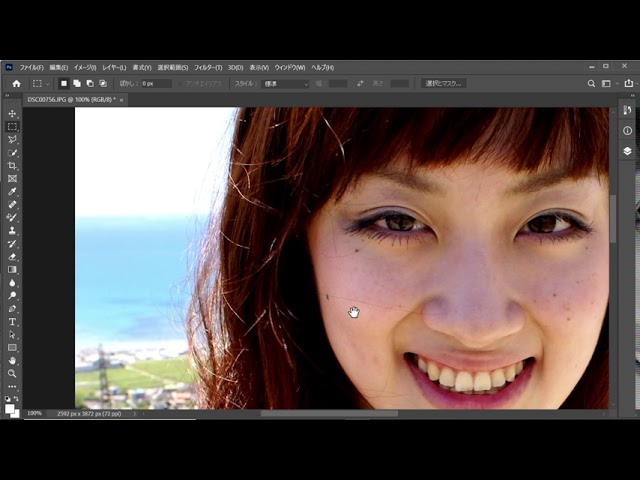The width and height of the screenshot is (640, 480).
Task: Open the フィルター(T) menu
Action: [208, 67]
